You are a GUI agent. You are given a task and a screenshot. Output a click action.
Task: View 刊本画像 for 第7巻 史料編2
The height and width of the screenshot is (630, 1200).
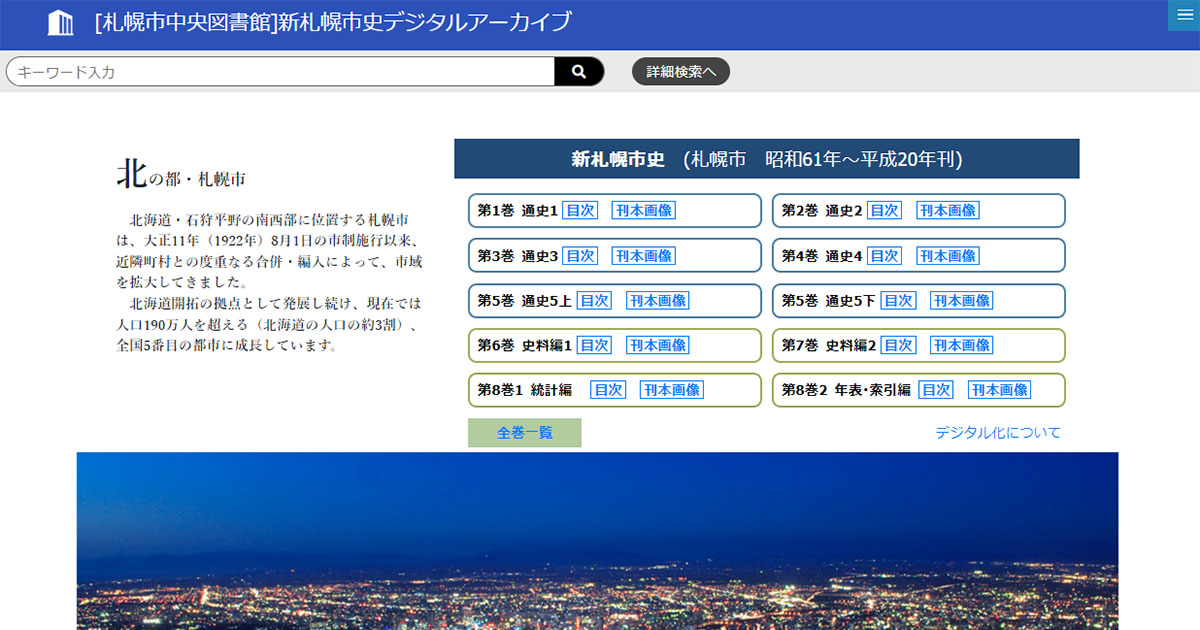(961, 345)
